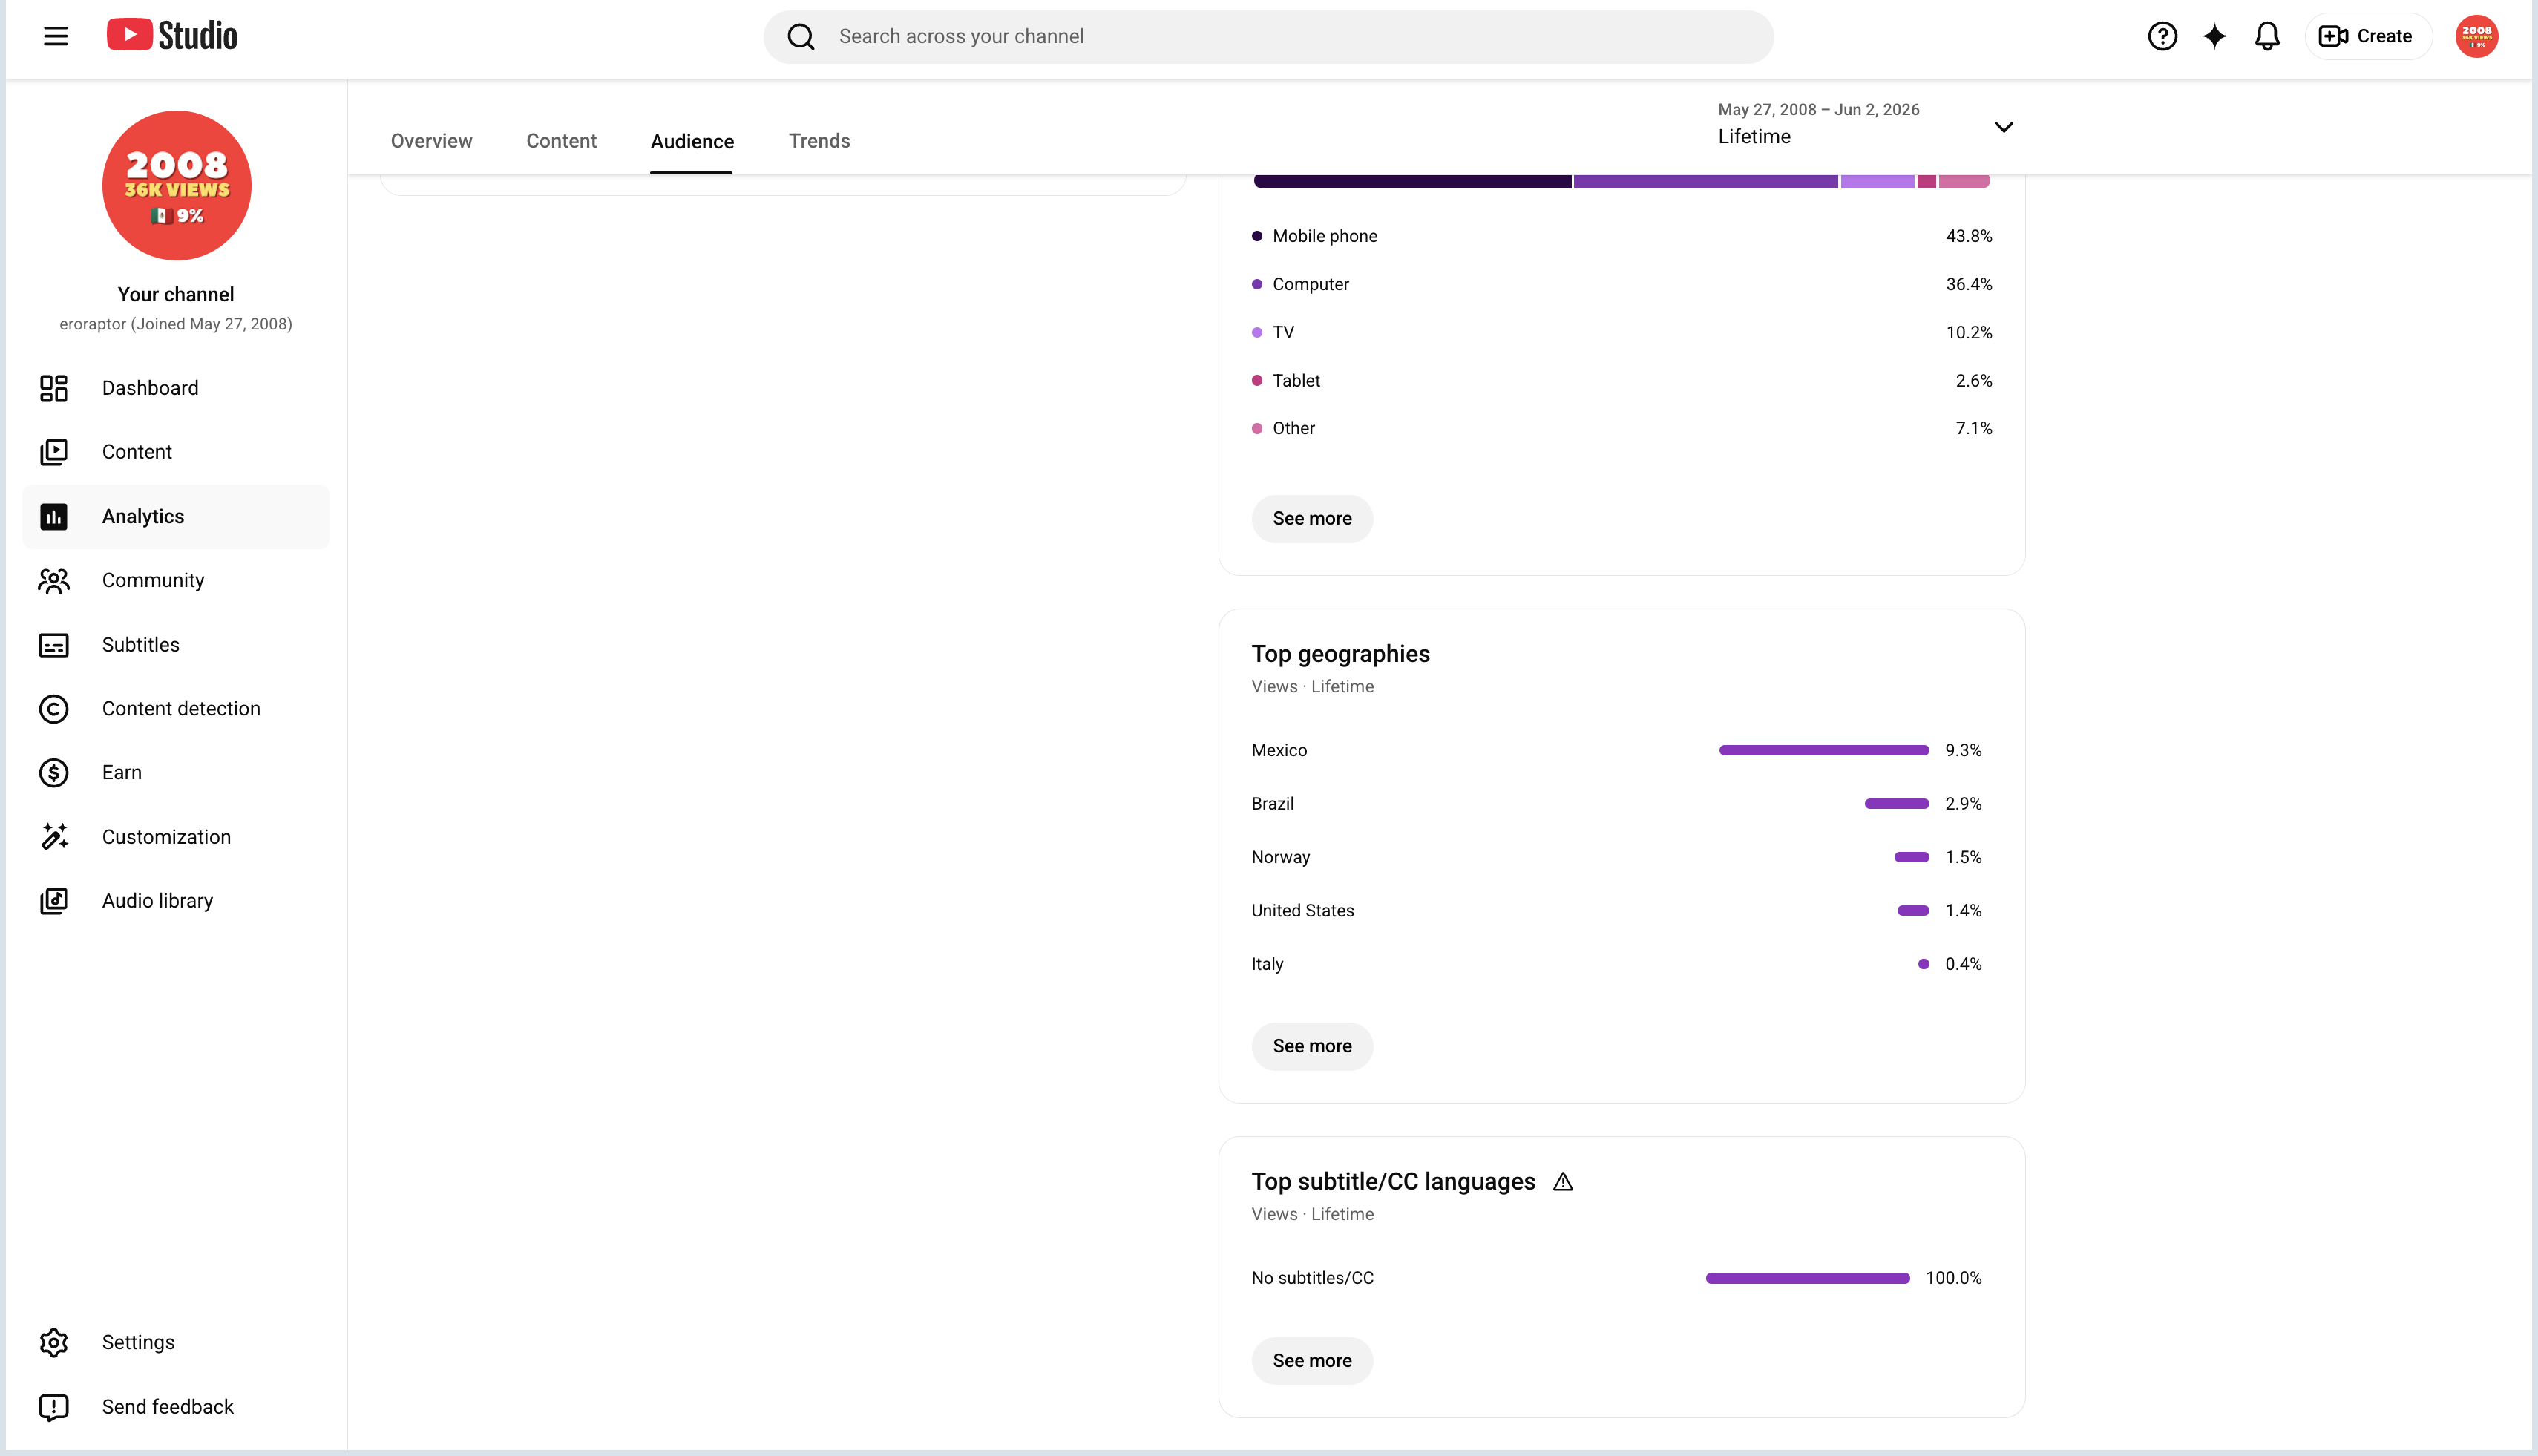Click the Computer segment of device bar
The width and height of the screenshot is (2538, 1456).
pyautogui.click(x=1705, y=182)
